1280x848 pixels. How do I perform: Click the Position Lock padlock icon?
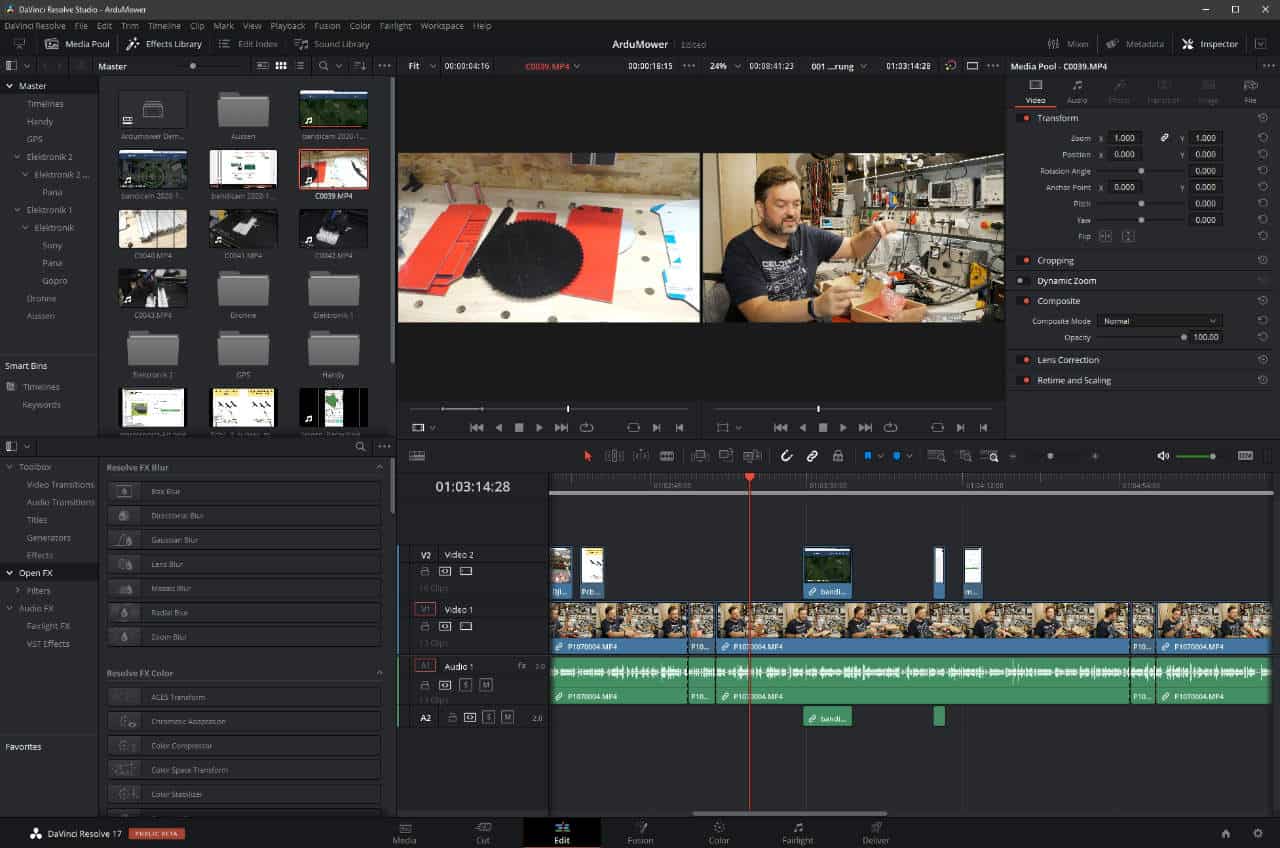tap(838, 456)
